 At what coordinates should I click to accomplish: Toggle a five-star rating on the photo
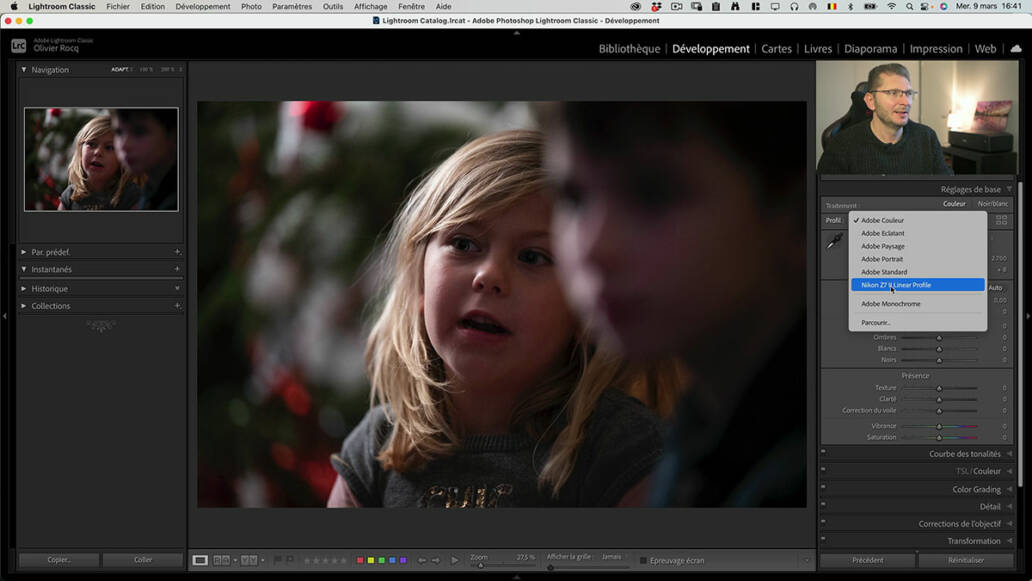coord(345,560)
